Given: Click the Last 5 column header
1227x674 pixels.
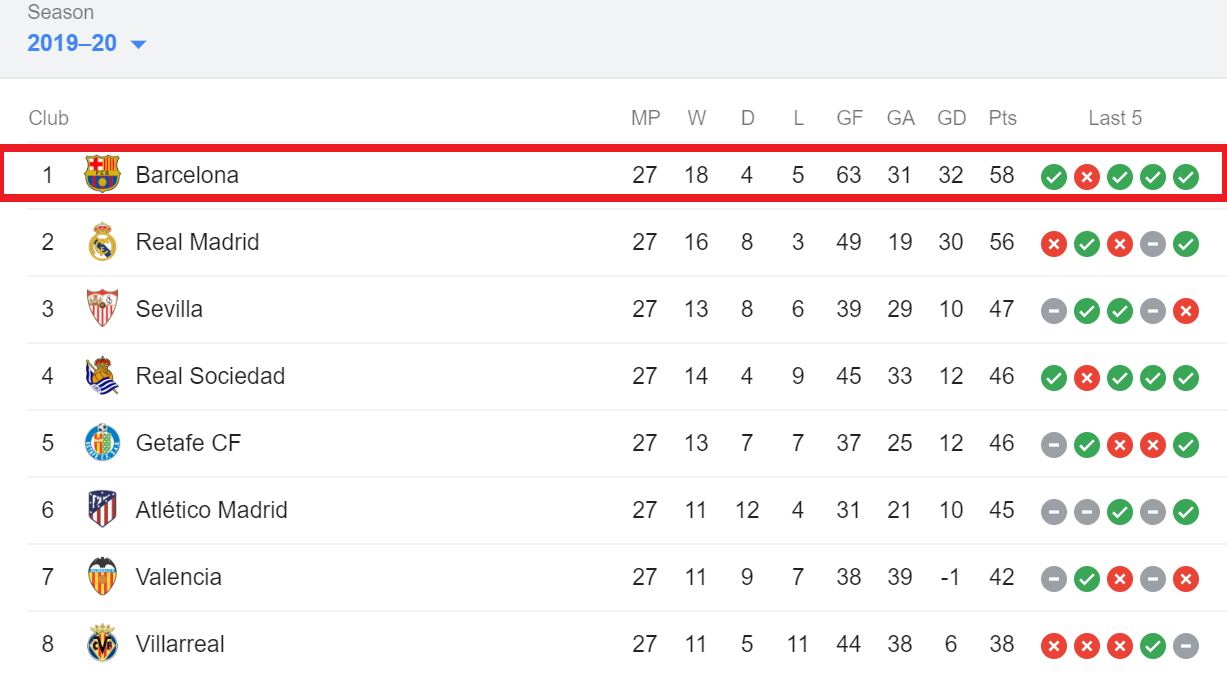Looking at the screenshot, I should tap(1115, 118).
